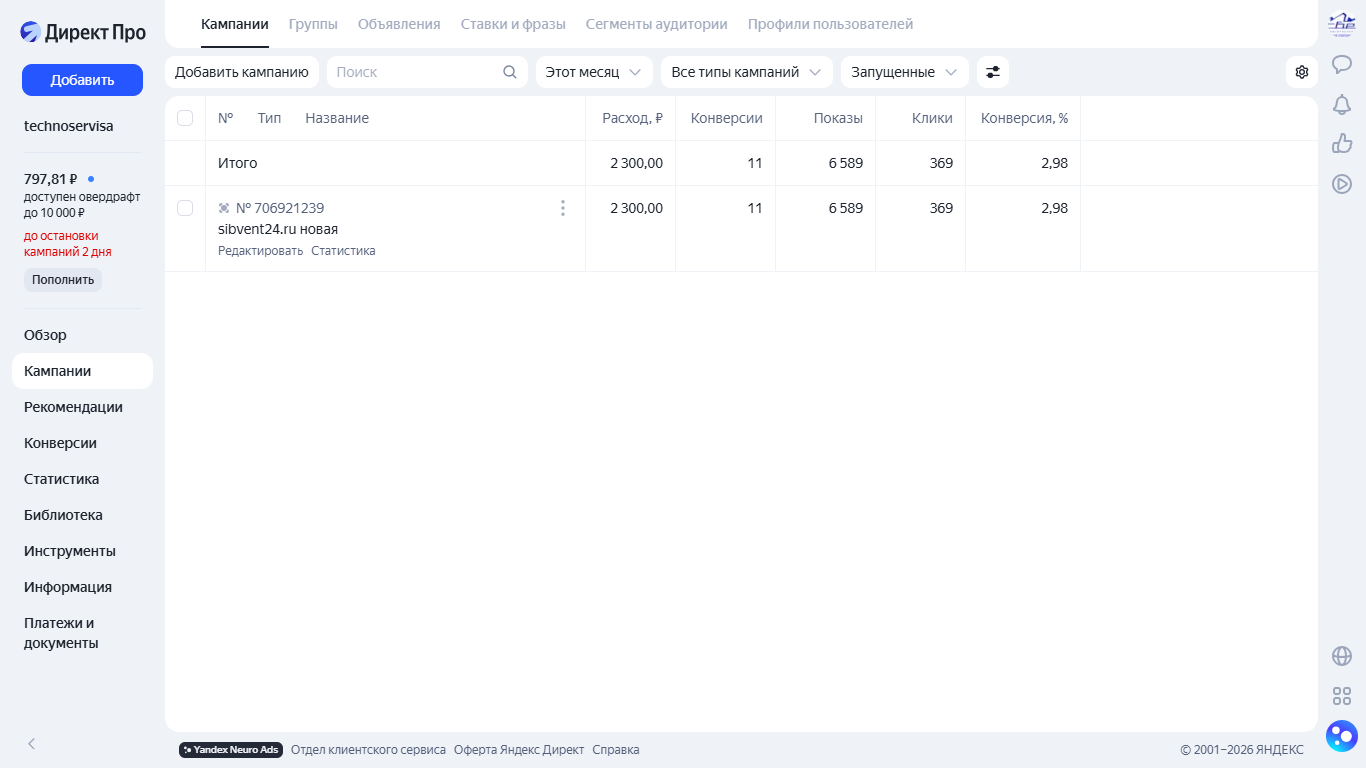The height and width of the screenshot is (768, 1366).
Task: Open the video play circle icon
Action: (x=1342, y=183)
